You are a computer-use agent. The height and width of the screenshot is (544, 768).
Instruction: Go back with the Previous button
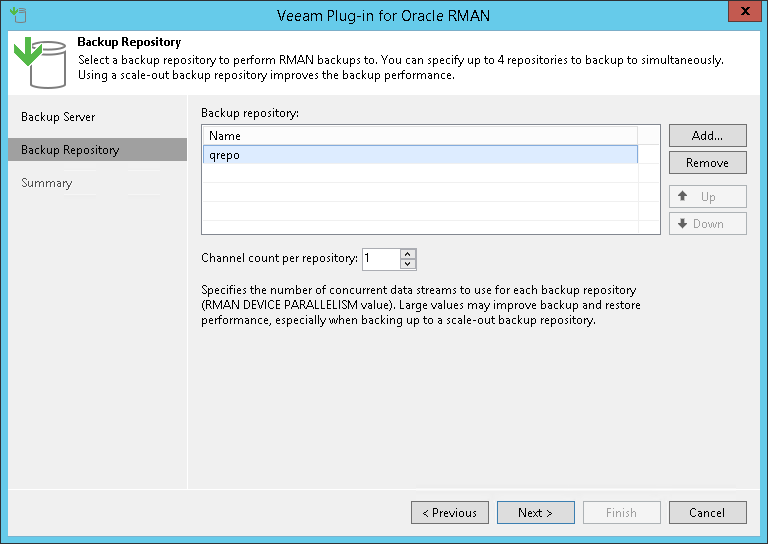(450, 512)
